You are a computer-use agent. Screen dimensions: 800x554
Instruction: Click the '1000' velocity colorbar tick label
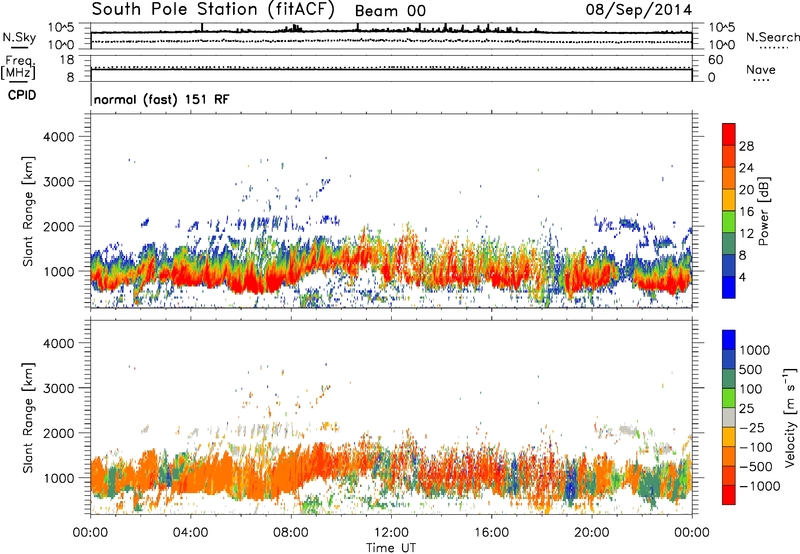click(x=754, y=350)
